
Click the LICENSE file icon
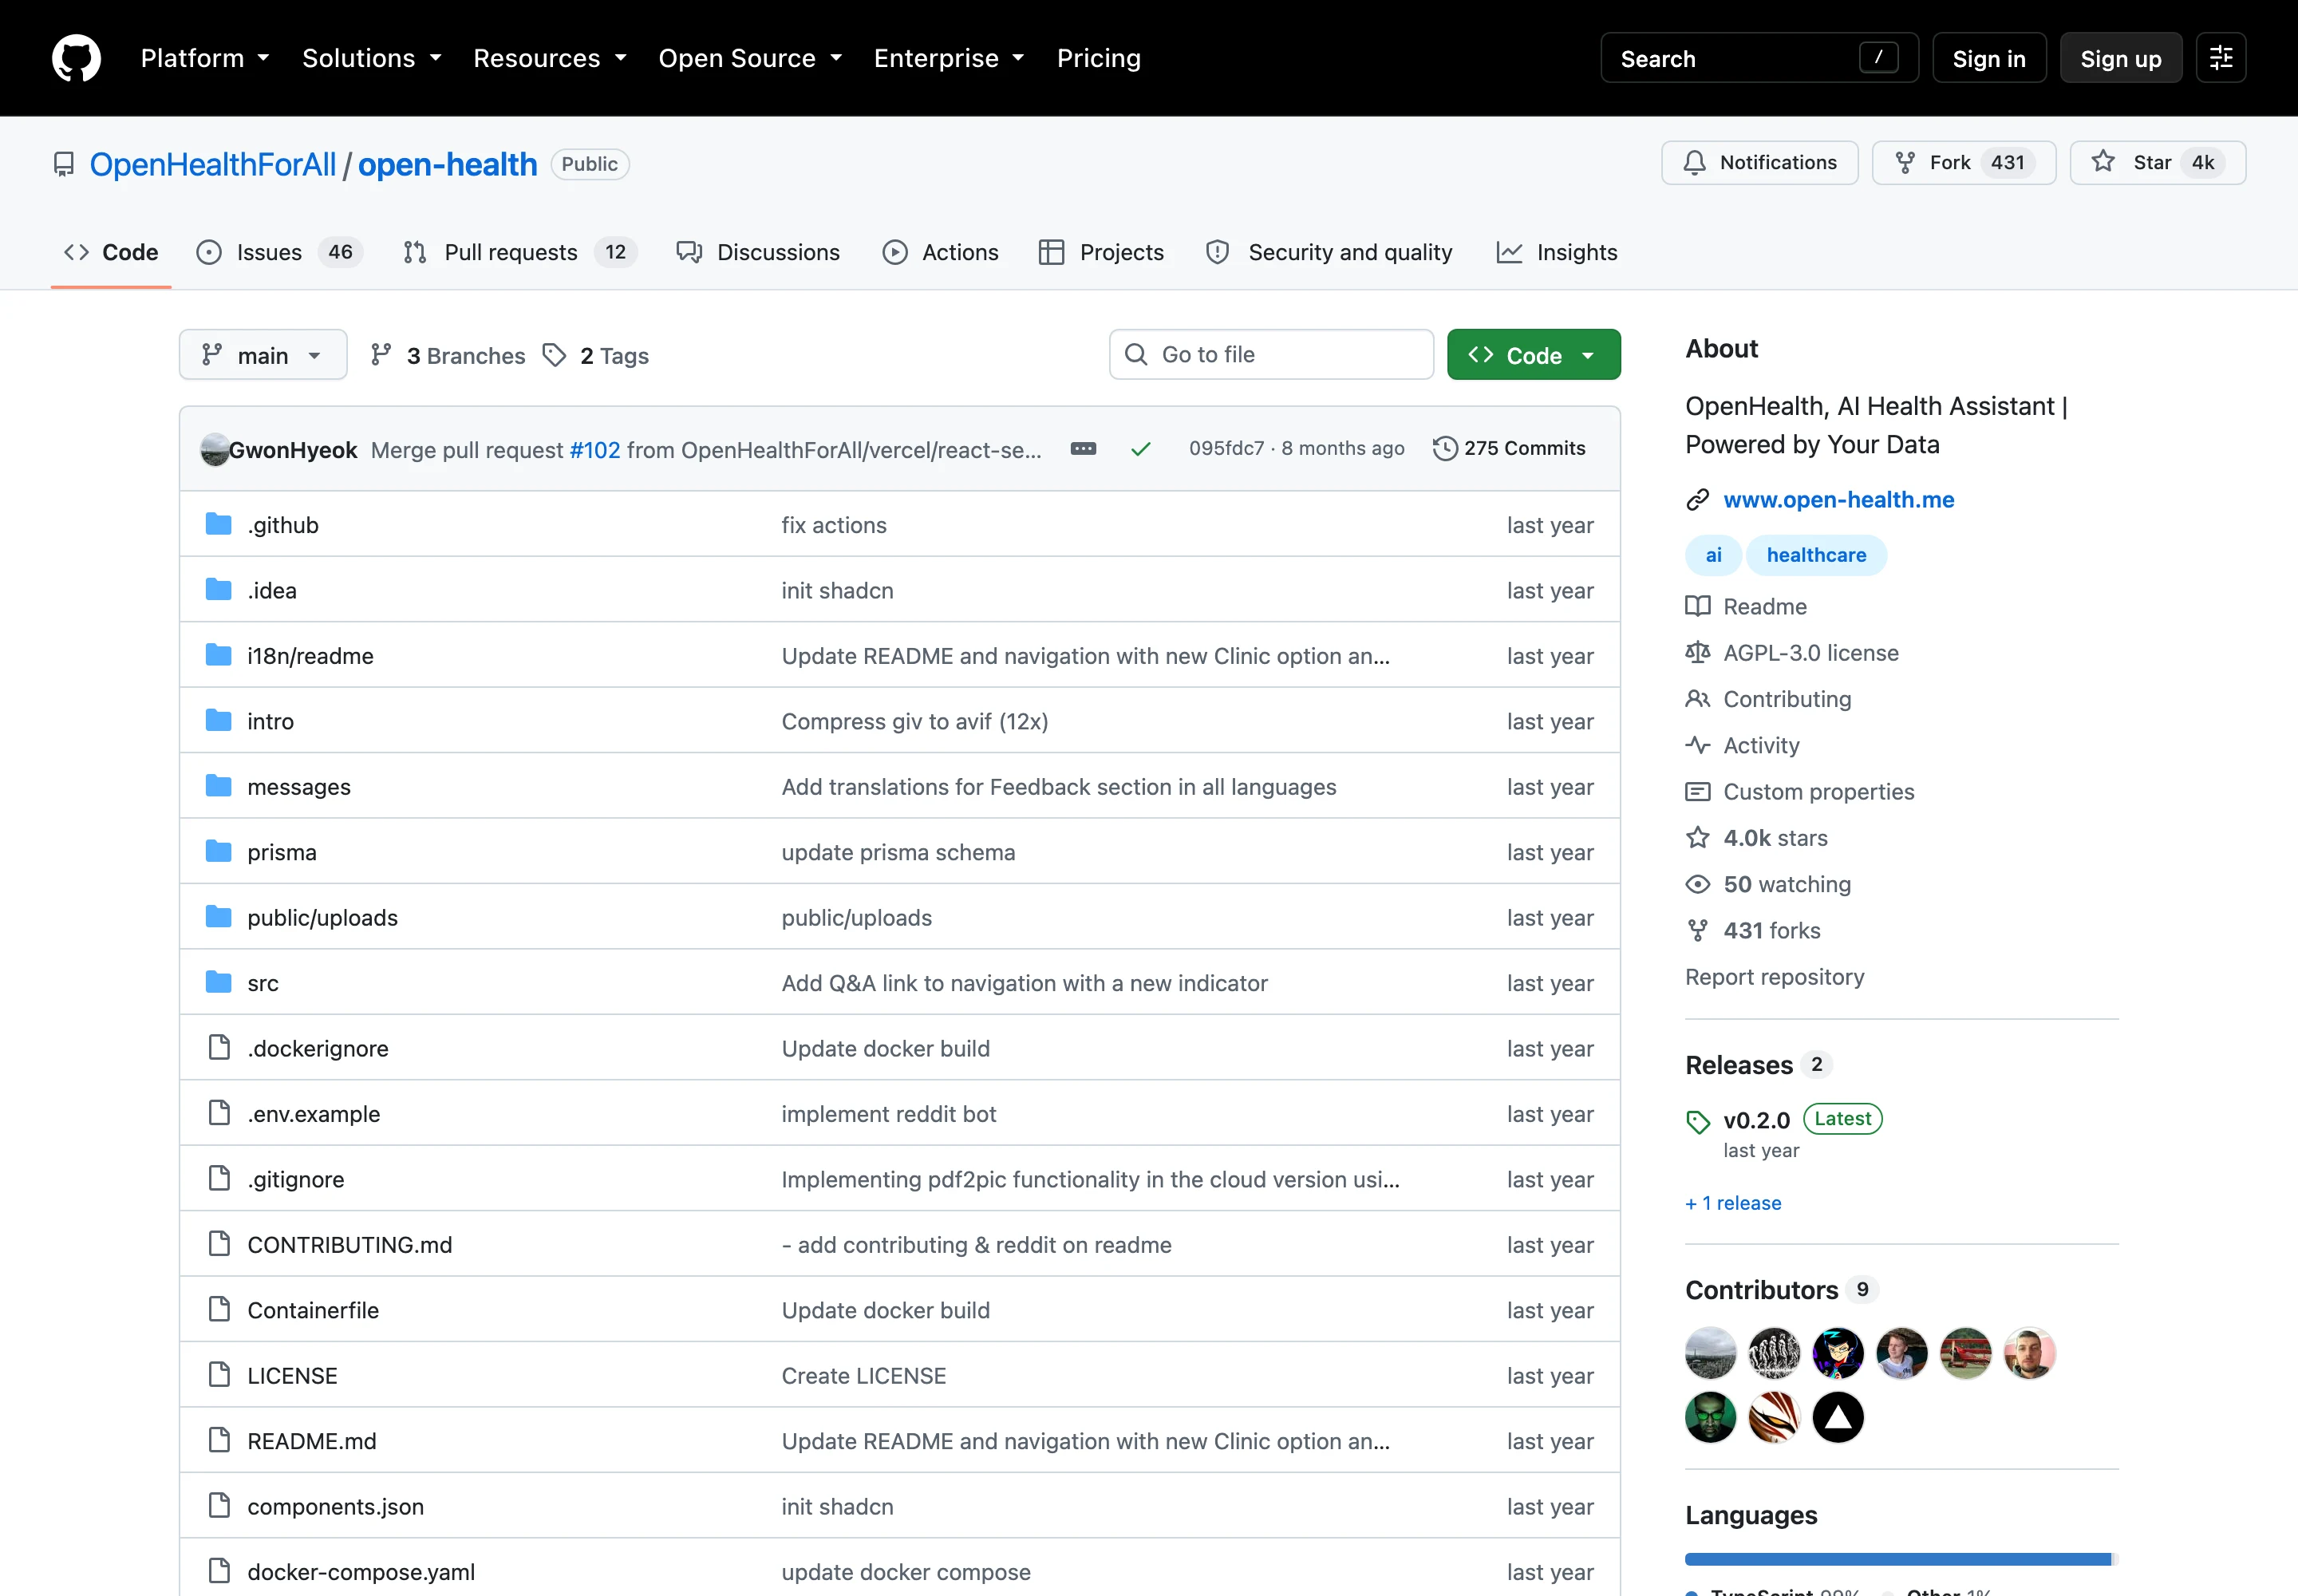(x=218, y=1375)
